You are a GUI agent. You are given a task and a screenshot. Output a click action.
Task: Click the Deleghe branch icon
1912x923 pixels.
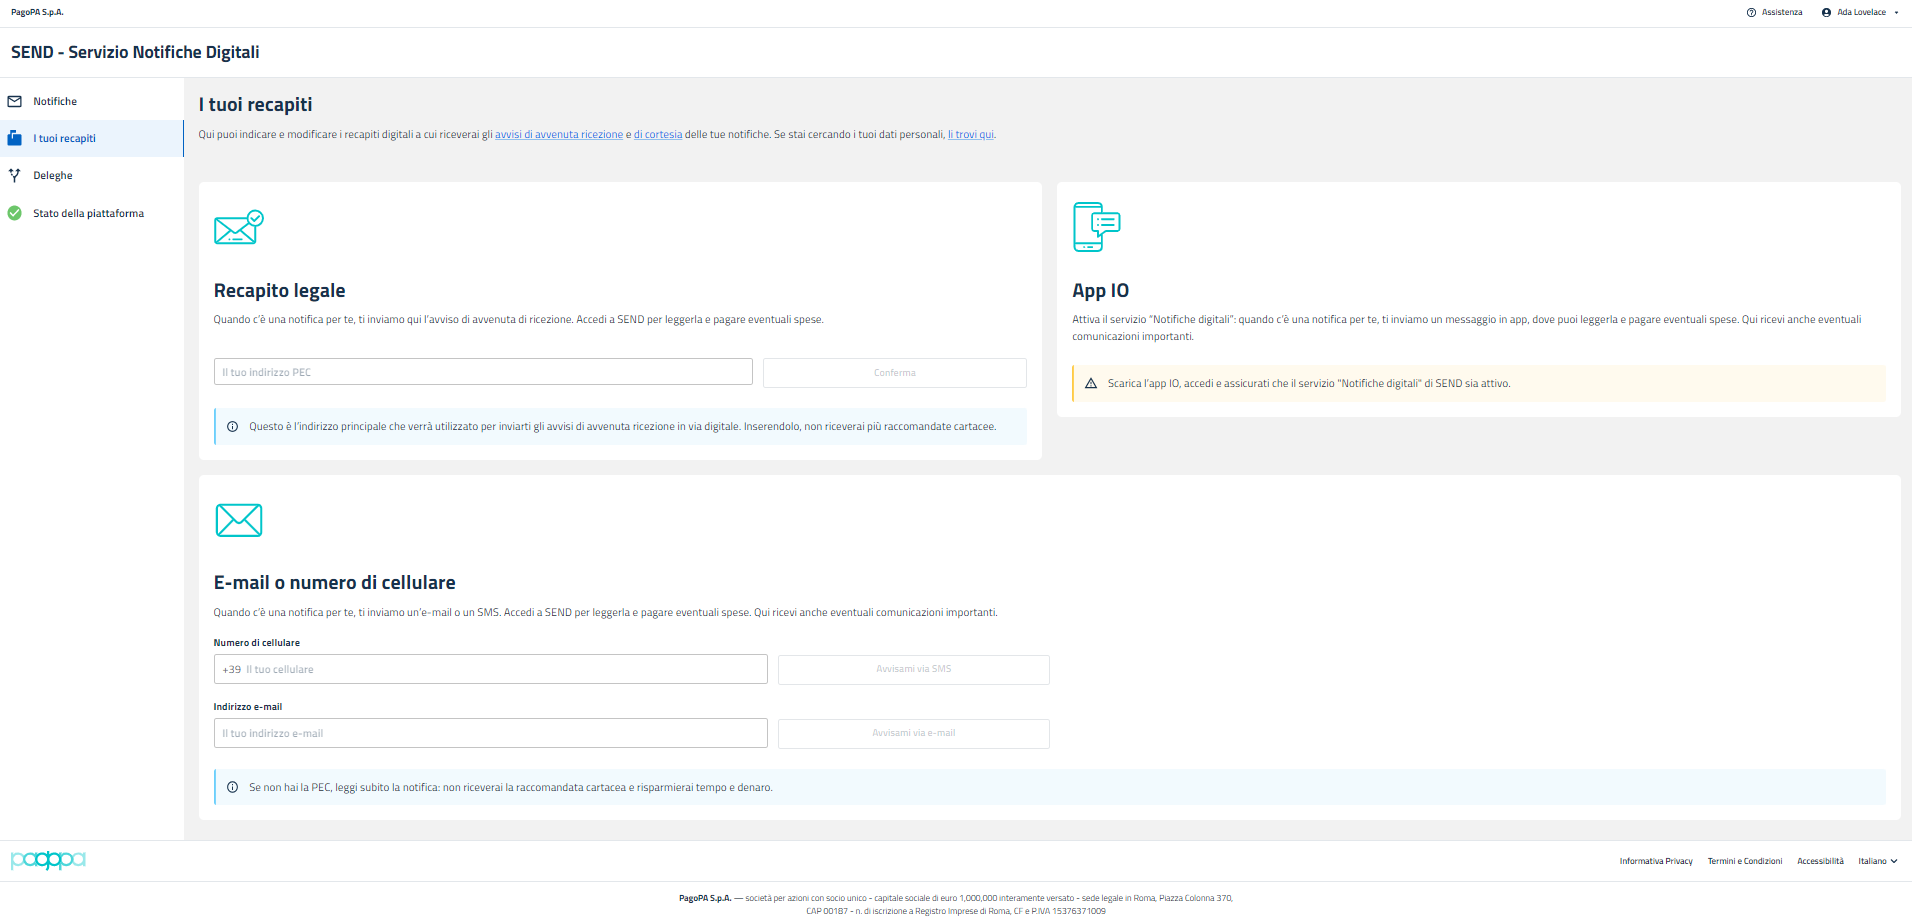click(x=15, y=175)
